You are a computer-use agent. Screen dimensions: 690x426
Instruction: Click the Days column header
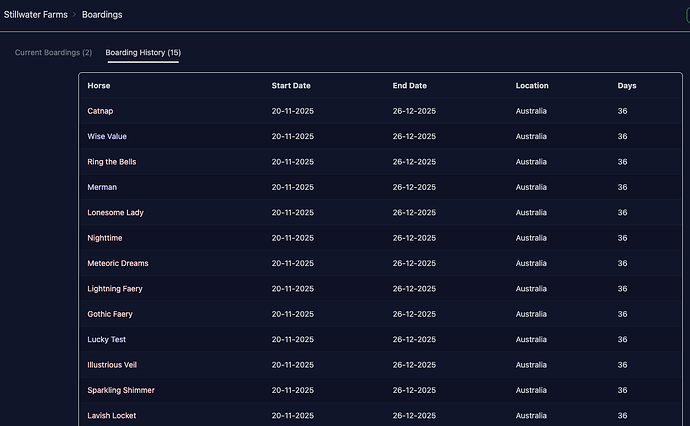click(626, 86)
